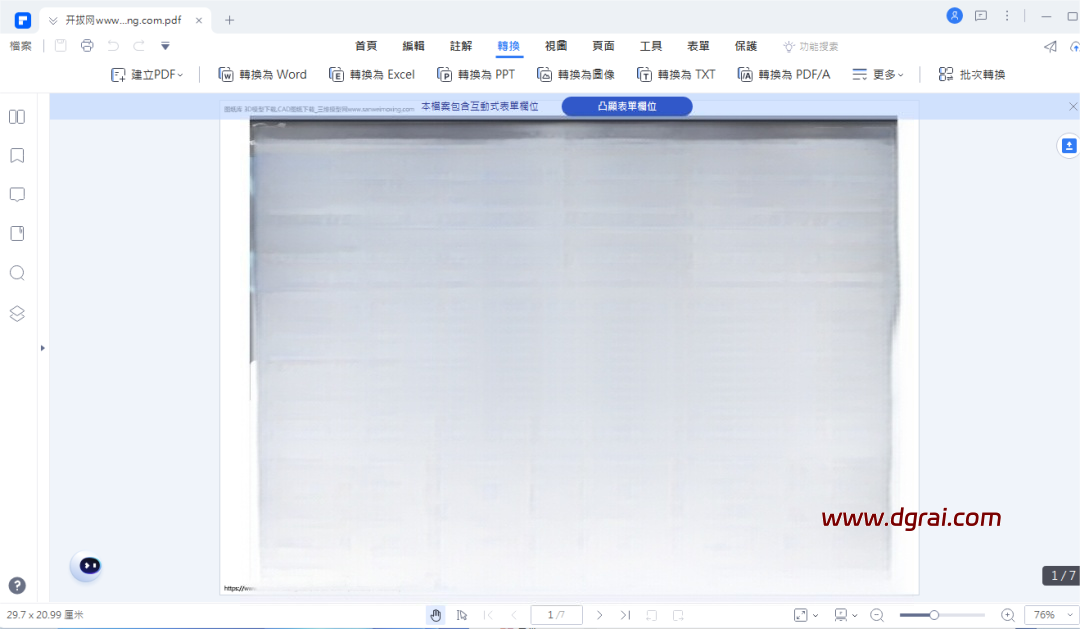1080x629 pixels.
Task: Open the thumbnails panel icon in sidebar
Action: (x=17, y=116)
